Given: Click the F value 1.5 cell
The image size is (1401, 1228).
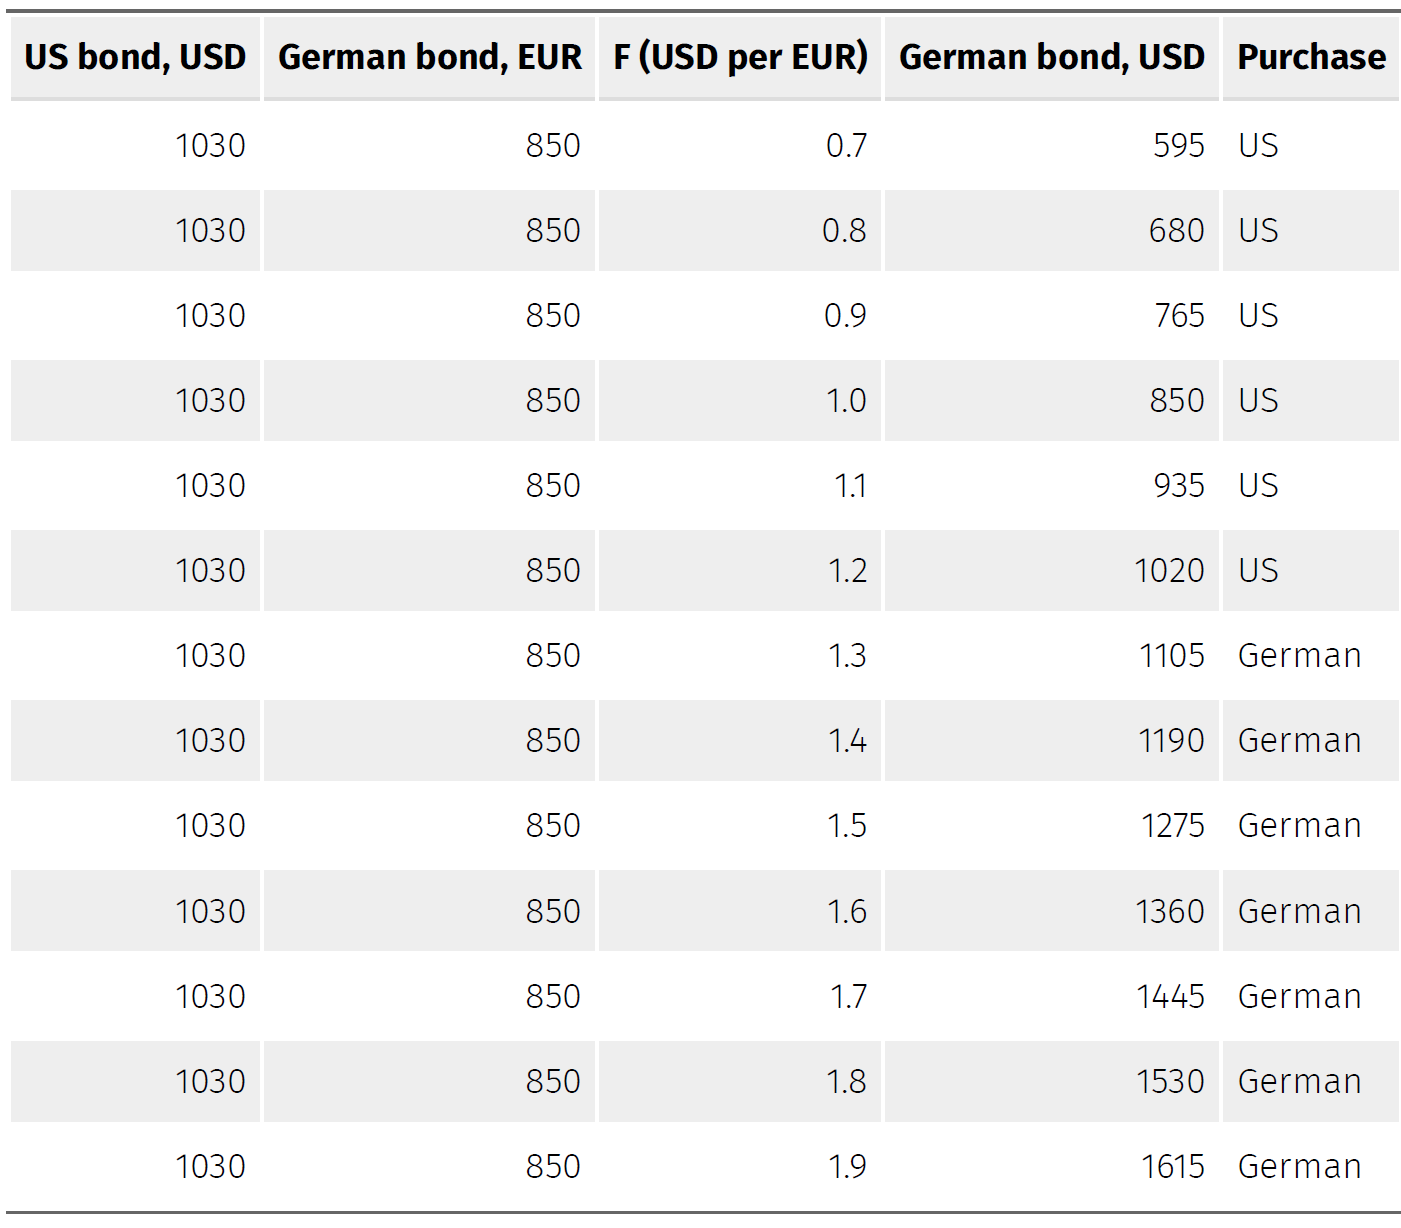Looking at the screenshot, I should tap(847, 826).
